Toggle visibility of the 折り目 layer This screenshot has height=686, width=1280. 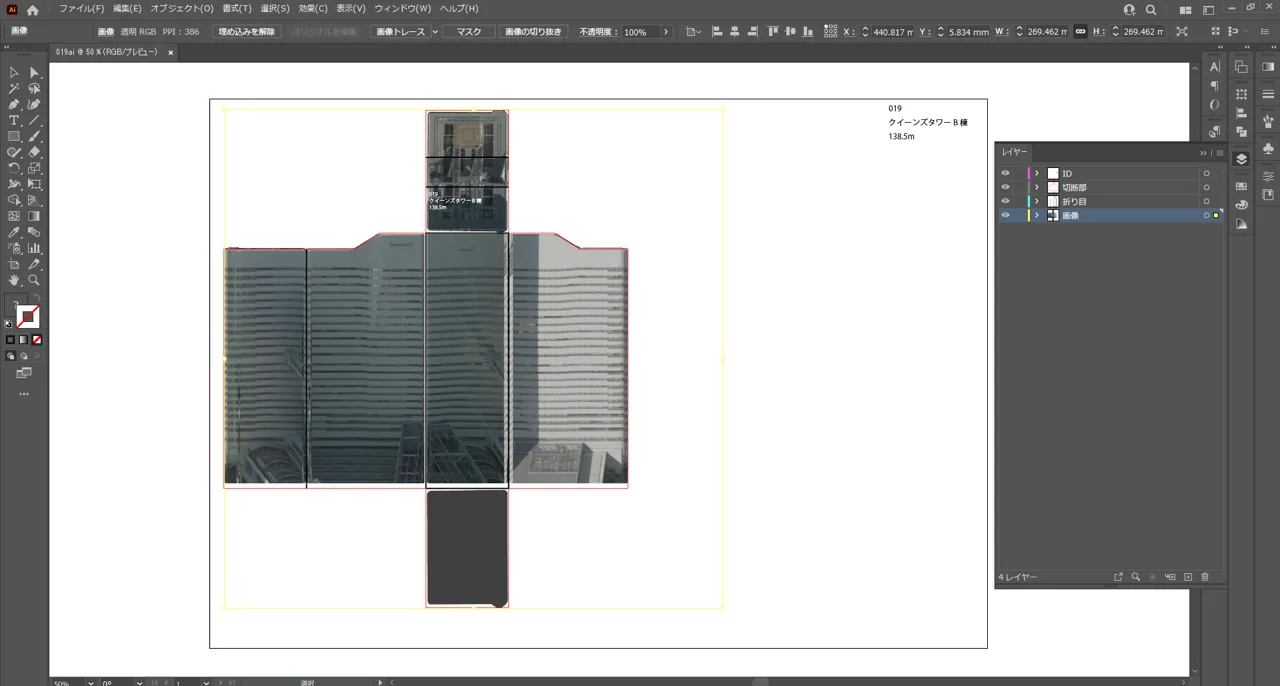tap(1005, 201)
